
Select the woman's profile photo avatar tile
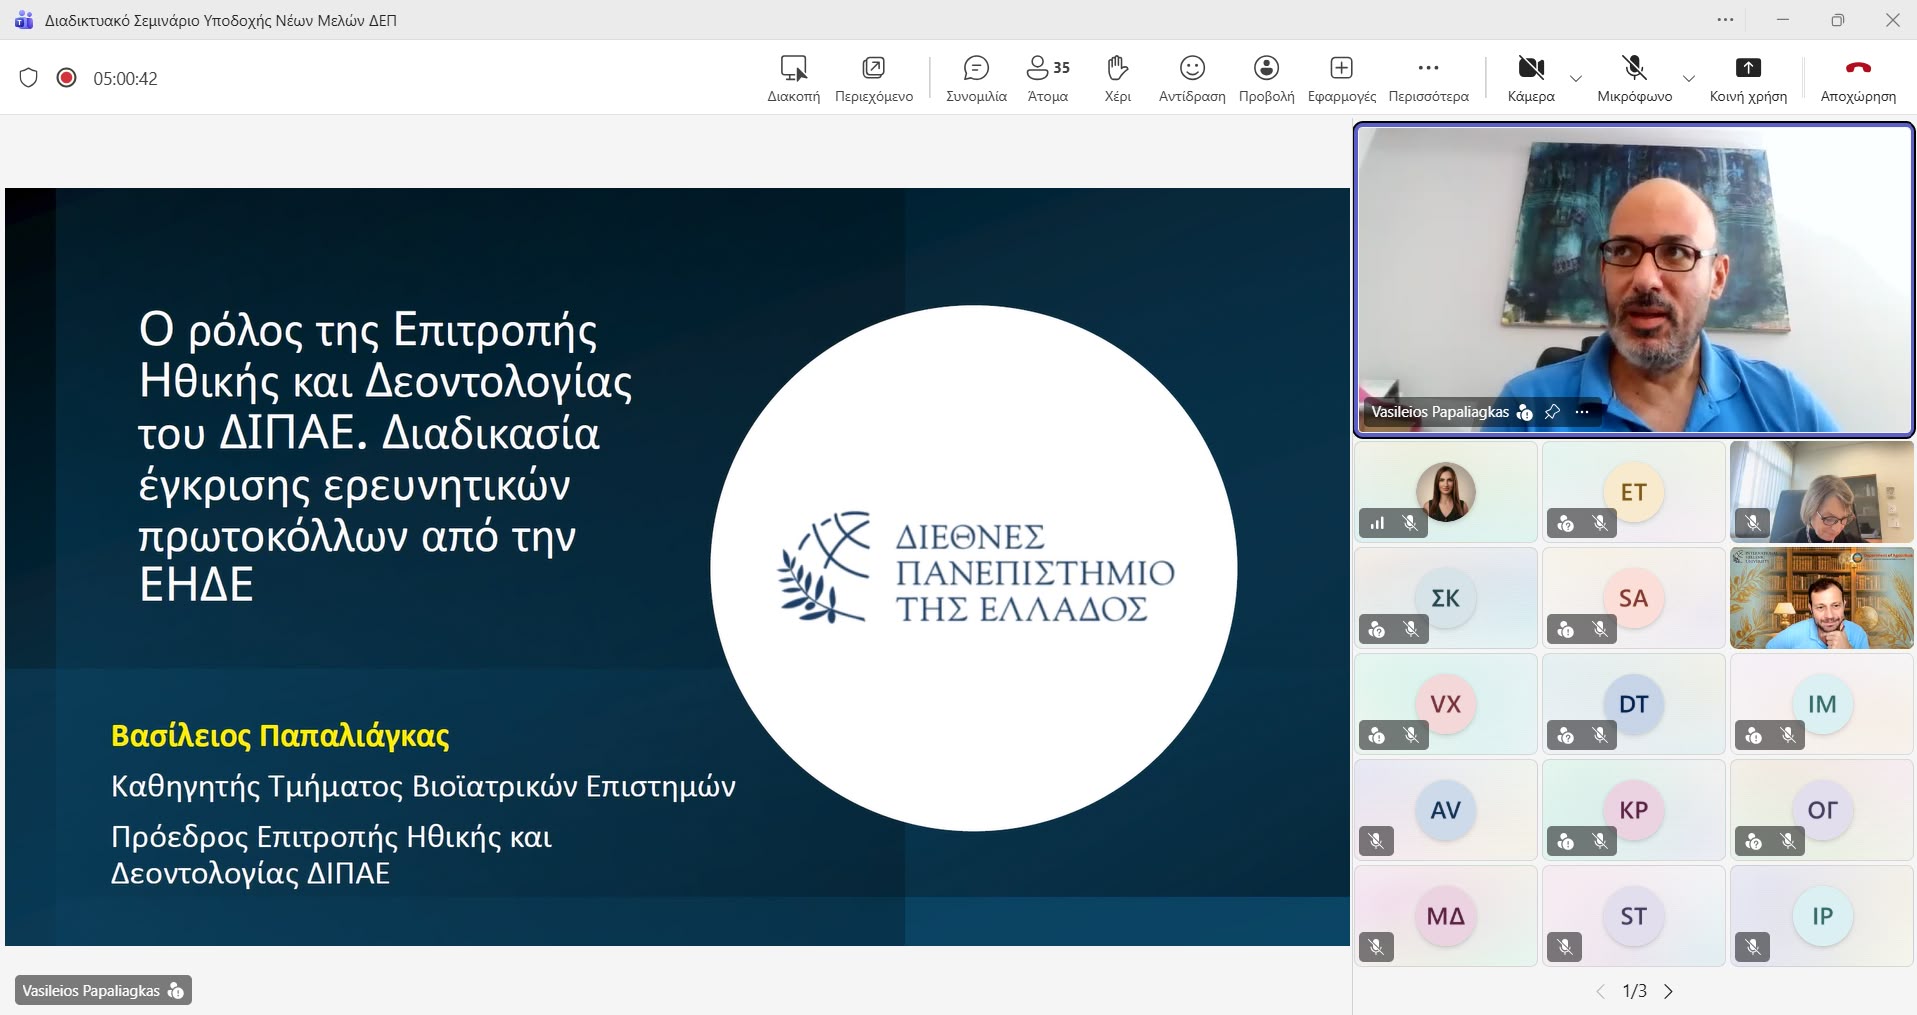click(1445, 492)
